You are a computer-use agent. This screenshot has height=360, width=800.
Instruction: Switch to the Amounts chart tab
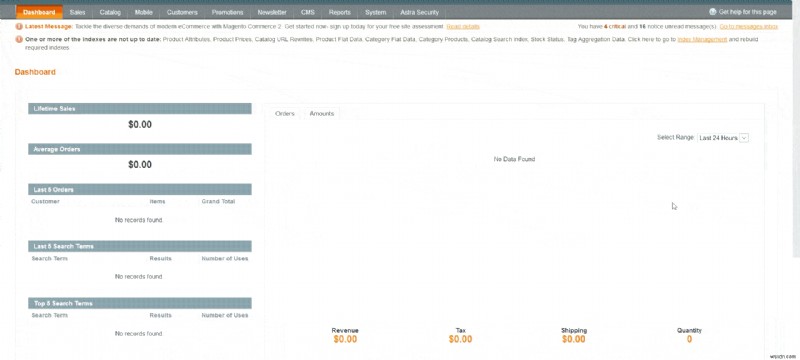(321, 114)
